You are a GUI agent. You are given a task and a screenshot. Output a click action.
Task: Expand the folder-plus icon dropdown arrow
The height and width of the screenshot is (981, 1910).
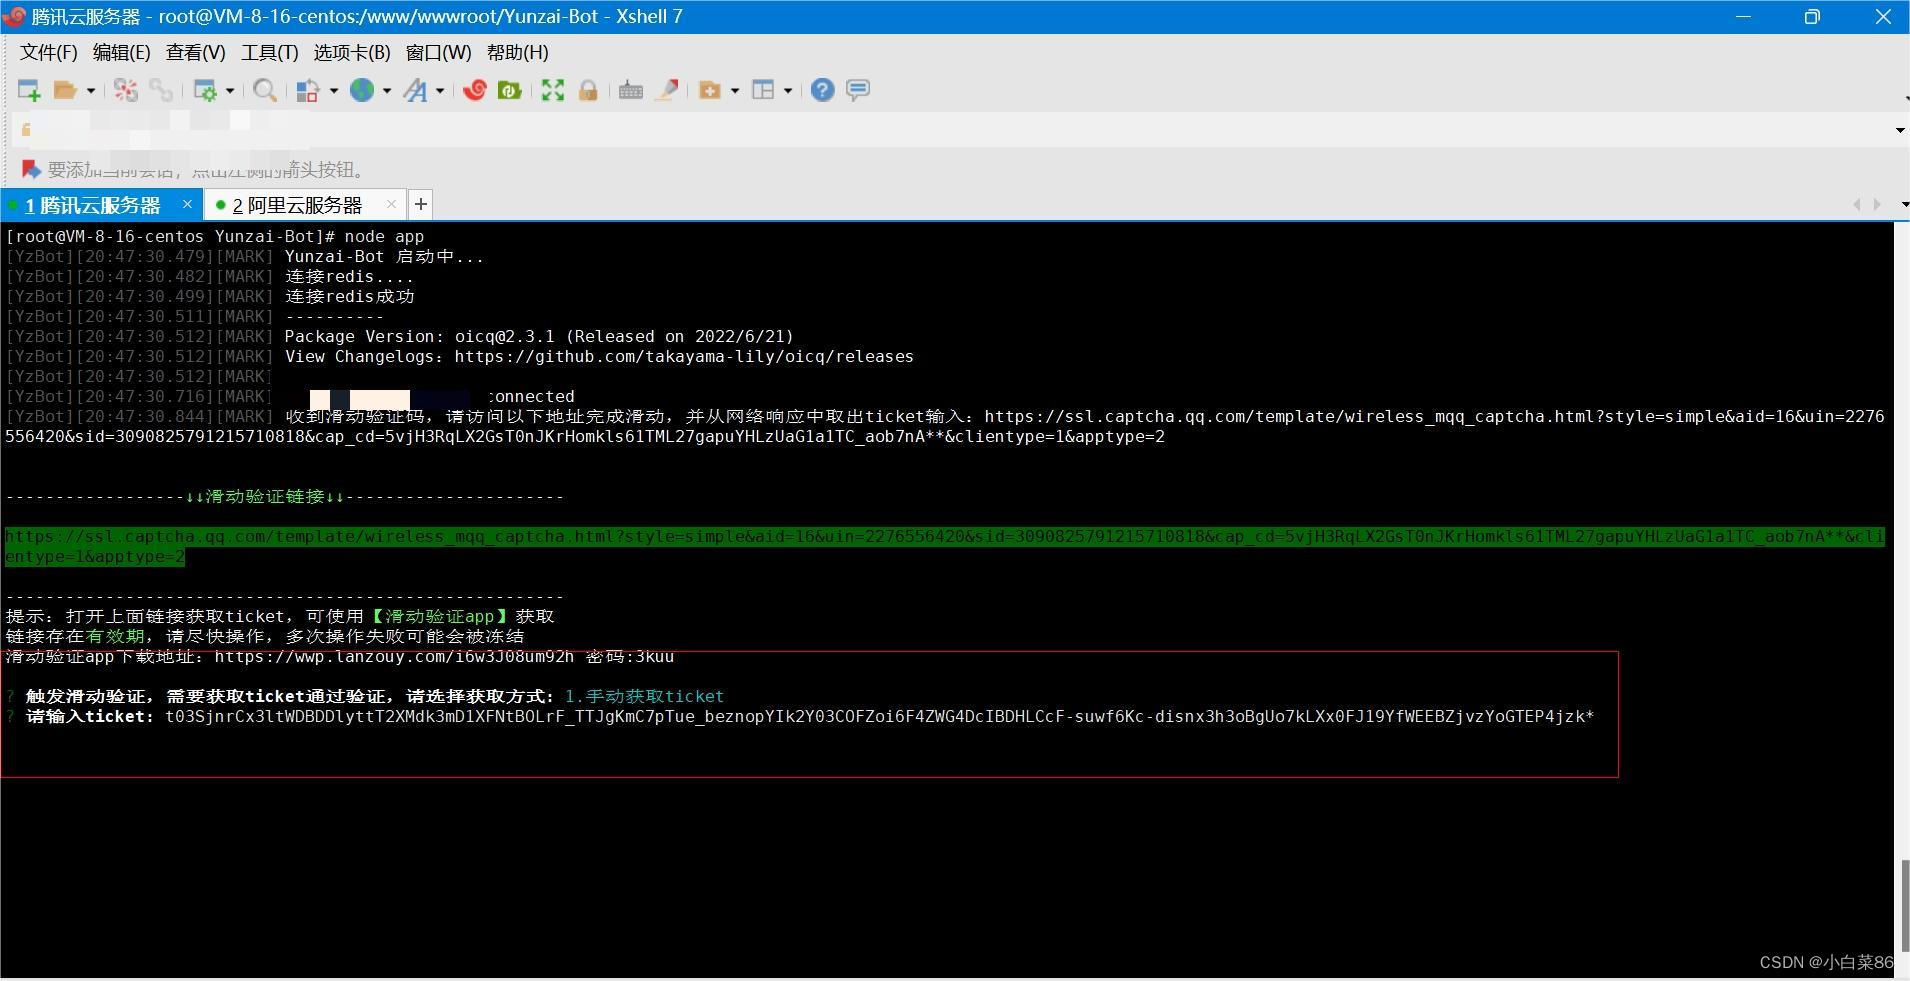(x=735, y=90)
